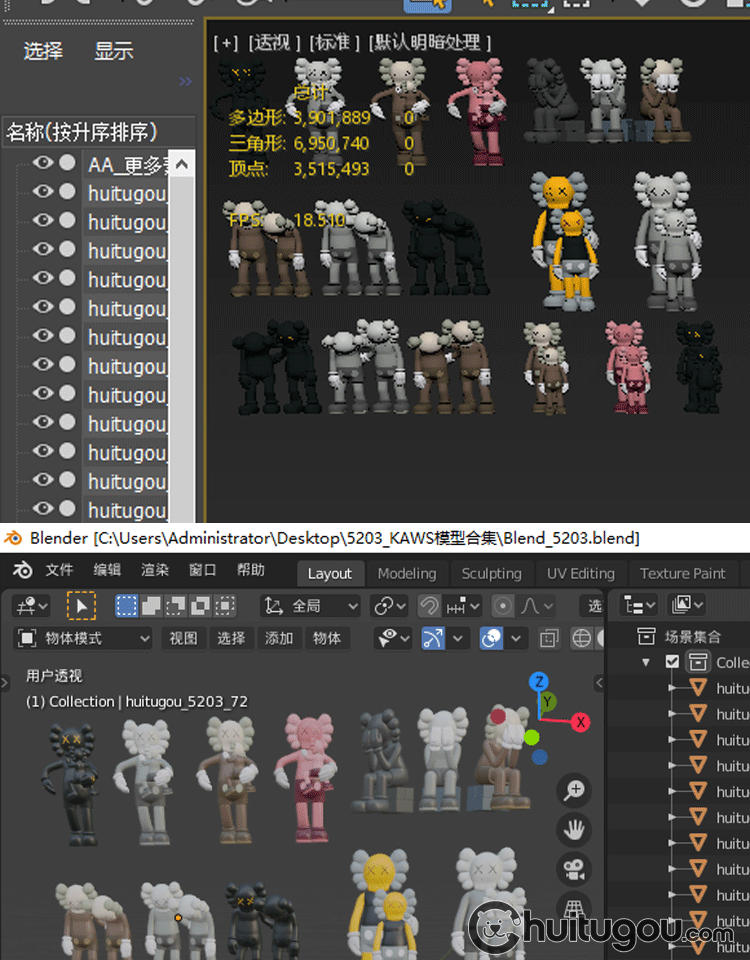Viewport: 750px width, 960px height.
Task: Toggle camera view with camera icon
Action: click(575, 868)
